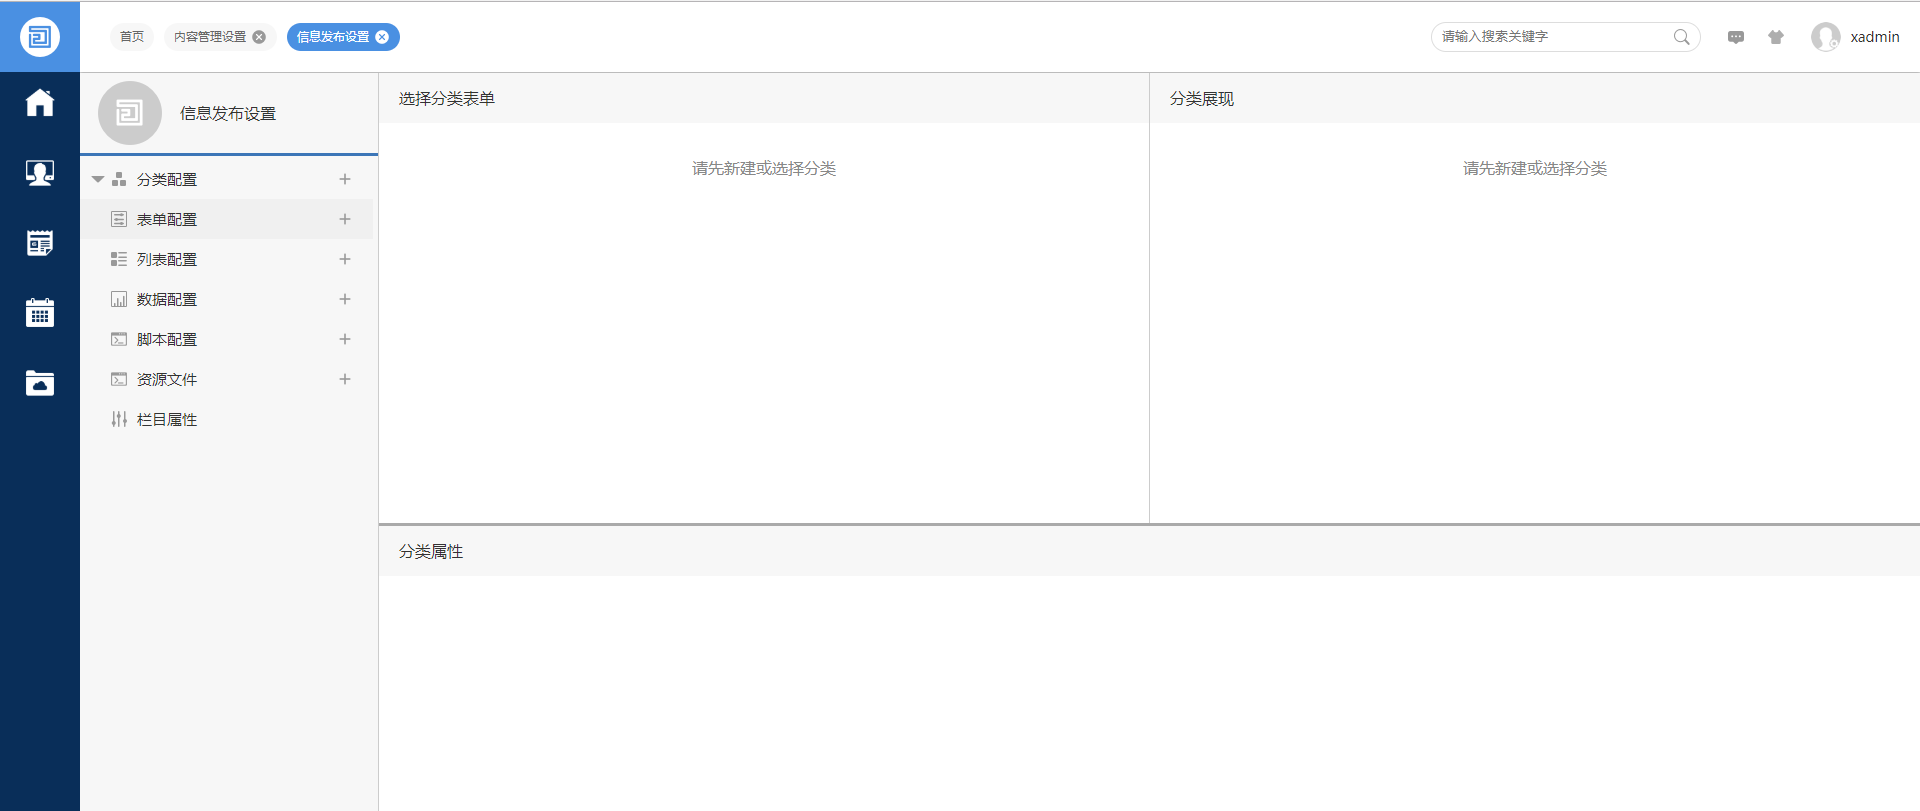Focus the search keyword input field
Viewport: 1920px width, 811px height.
1550,37
